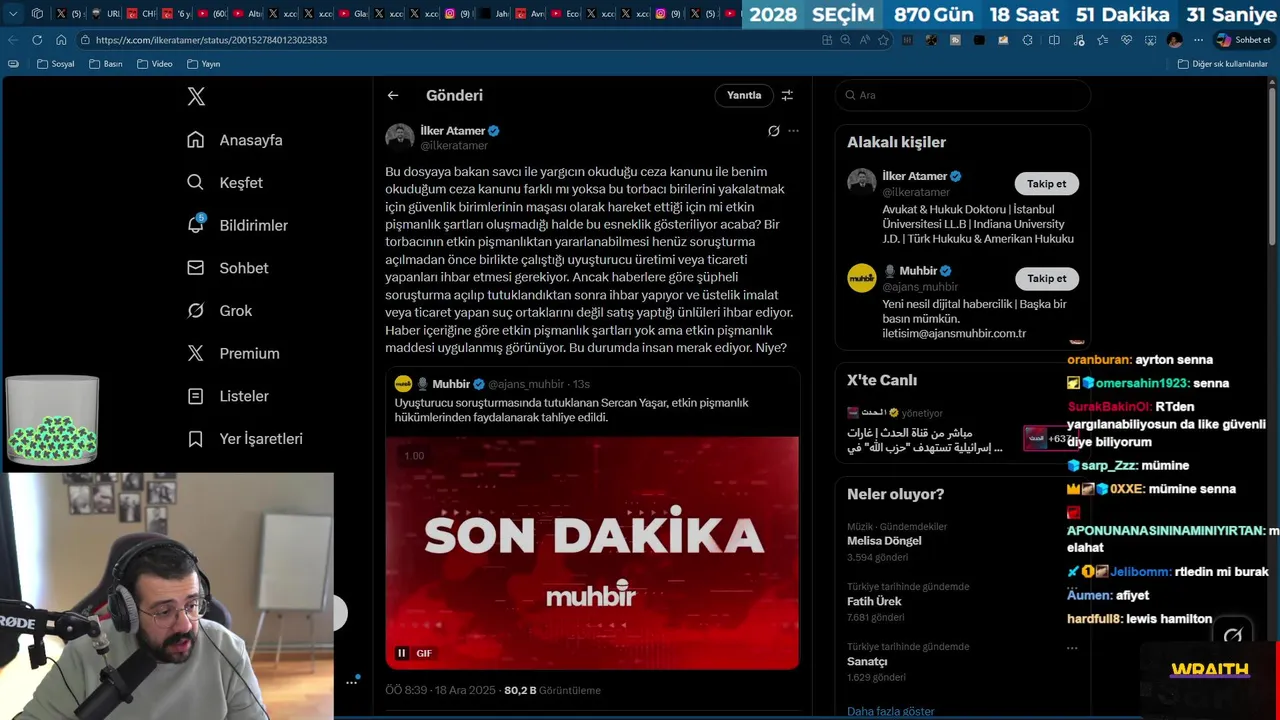This screenshot has height=720, width=1280.
Task: Switch to the URL tab
Action: (108, 14)
